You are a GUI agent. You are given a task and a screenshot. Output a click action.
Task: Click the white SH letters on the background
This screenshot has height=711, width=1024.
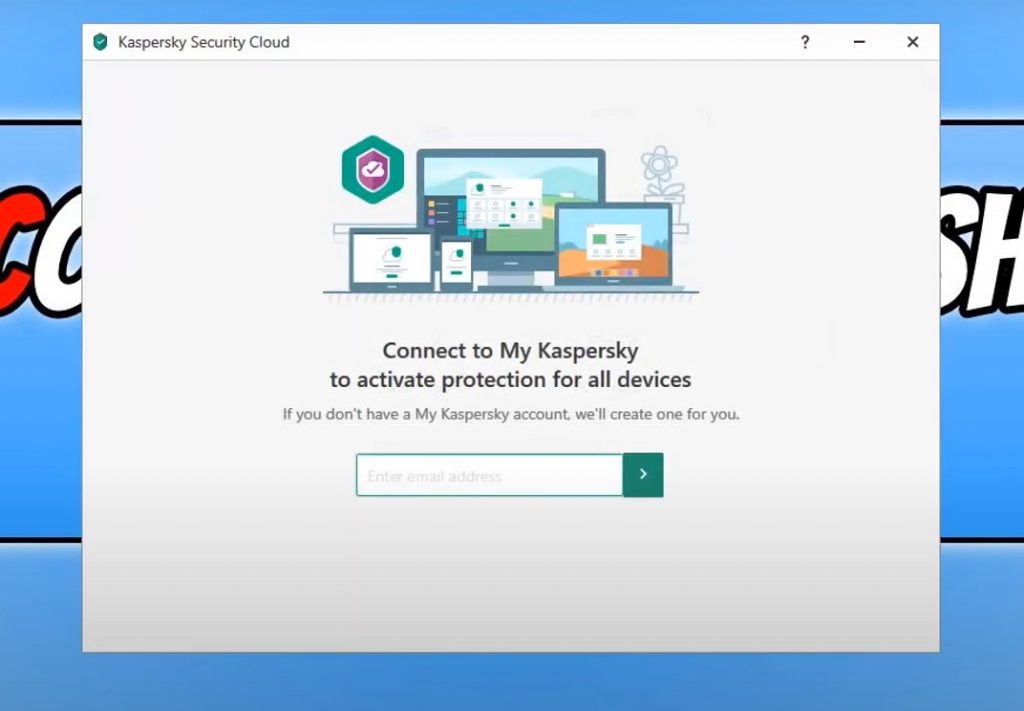(982, 251)
